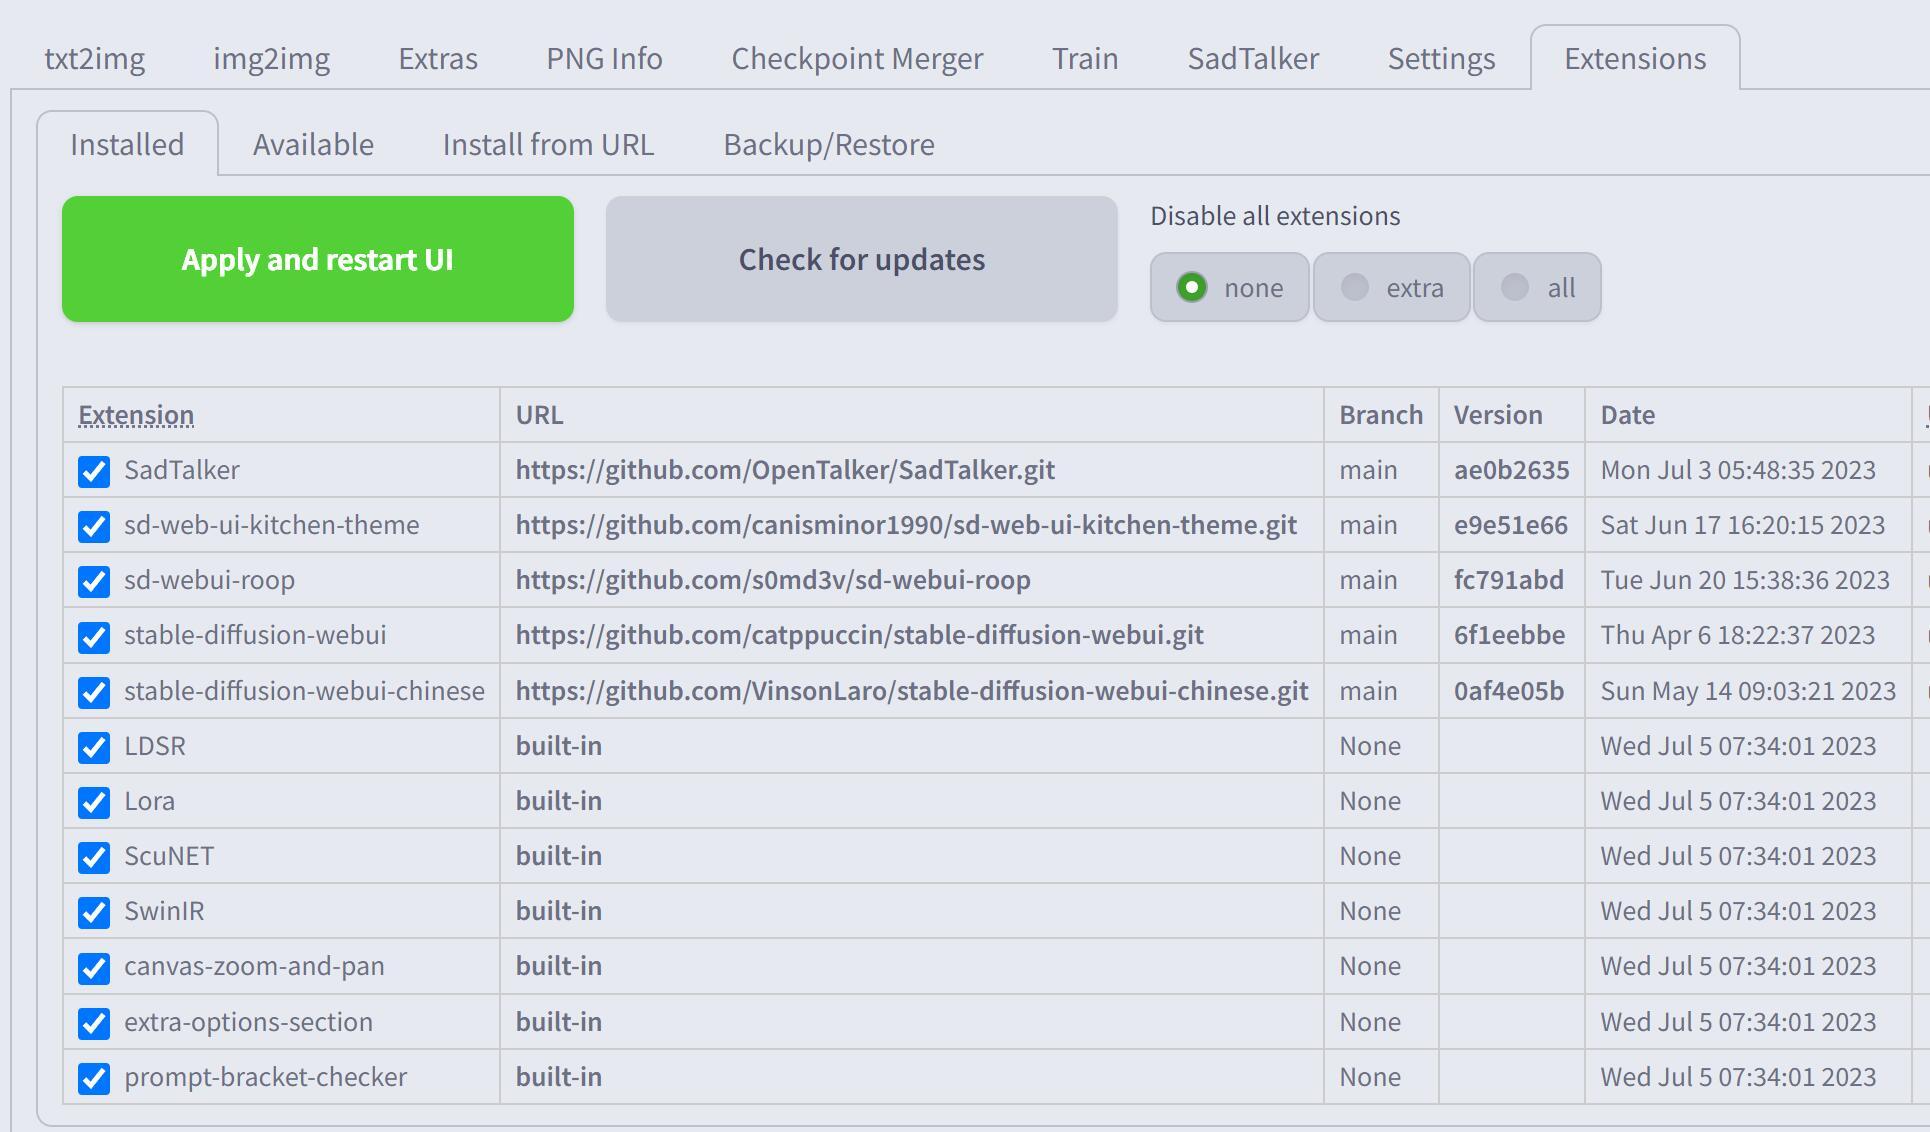Click the Branch column header
The width and height of the screenshot is (1930, 1132).
[1381, 415]
